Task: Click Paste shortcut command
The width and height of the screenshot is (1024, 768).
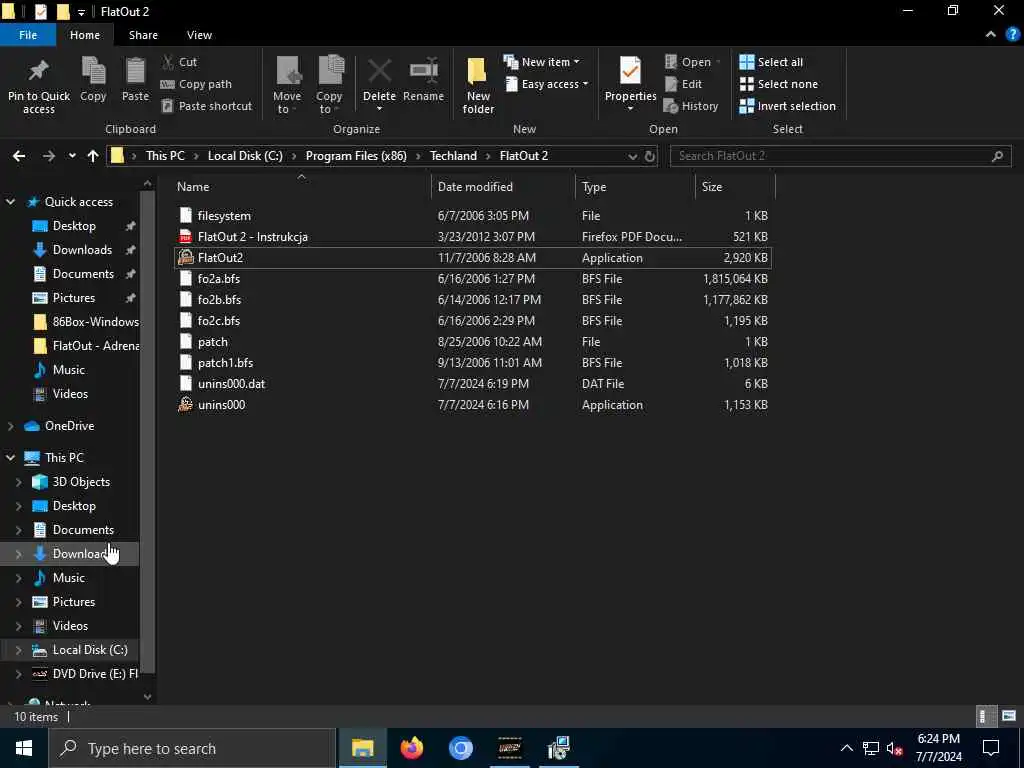Action: coord(206,106)
